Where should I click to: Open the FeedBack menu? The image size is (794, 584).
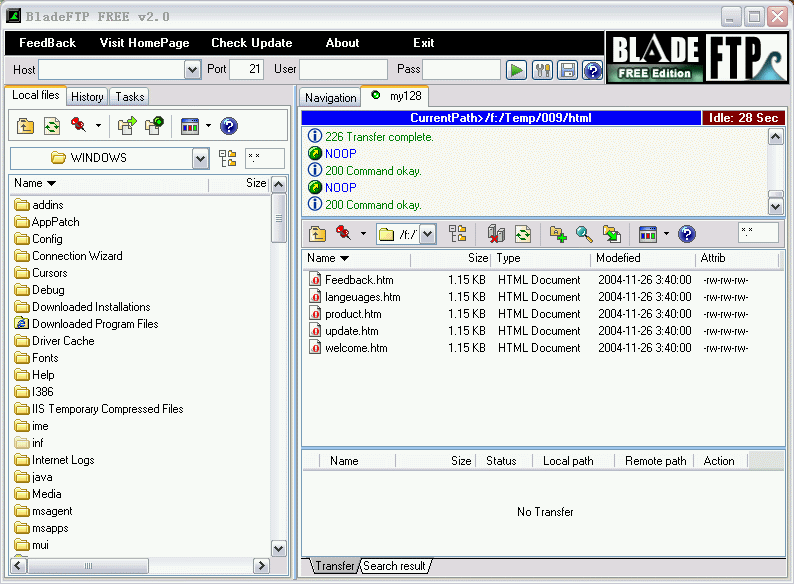tap(47, 43)
